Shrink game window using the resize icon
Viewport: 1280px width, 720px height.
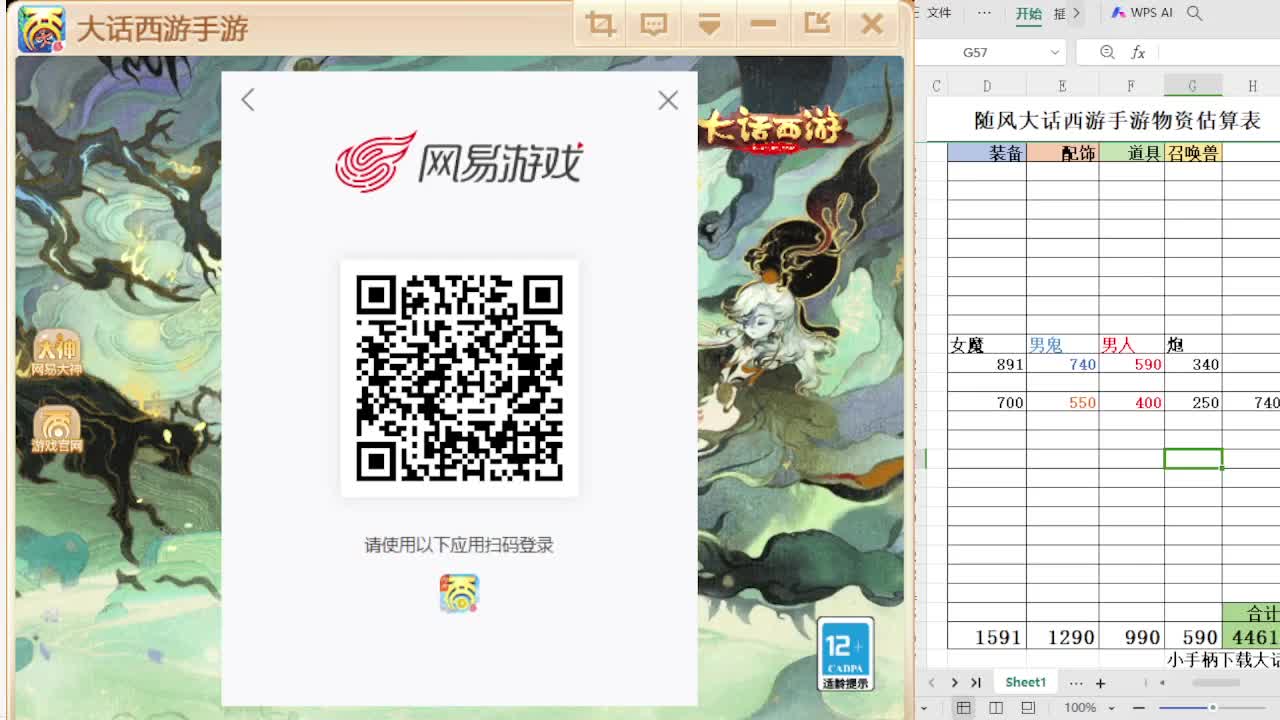point(818,24)
